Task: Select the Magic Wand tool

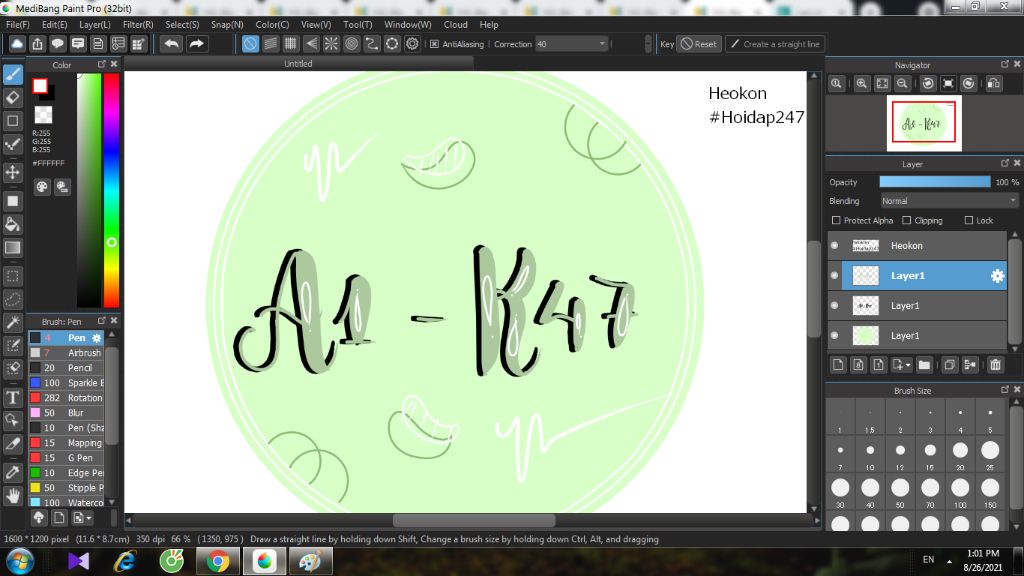Action: (12, 323)
